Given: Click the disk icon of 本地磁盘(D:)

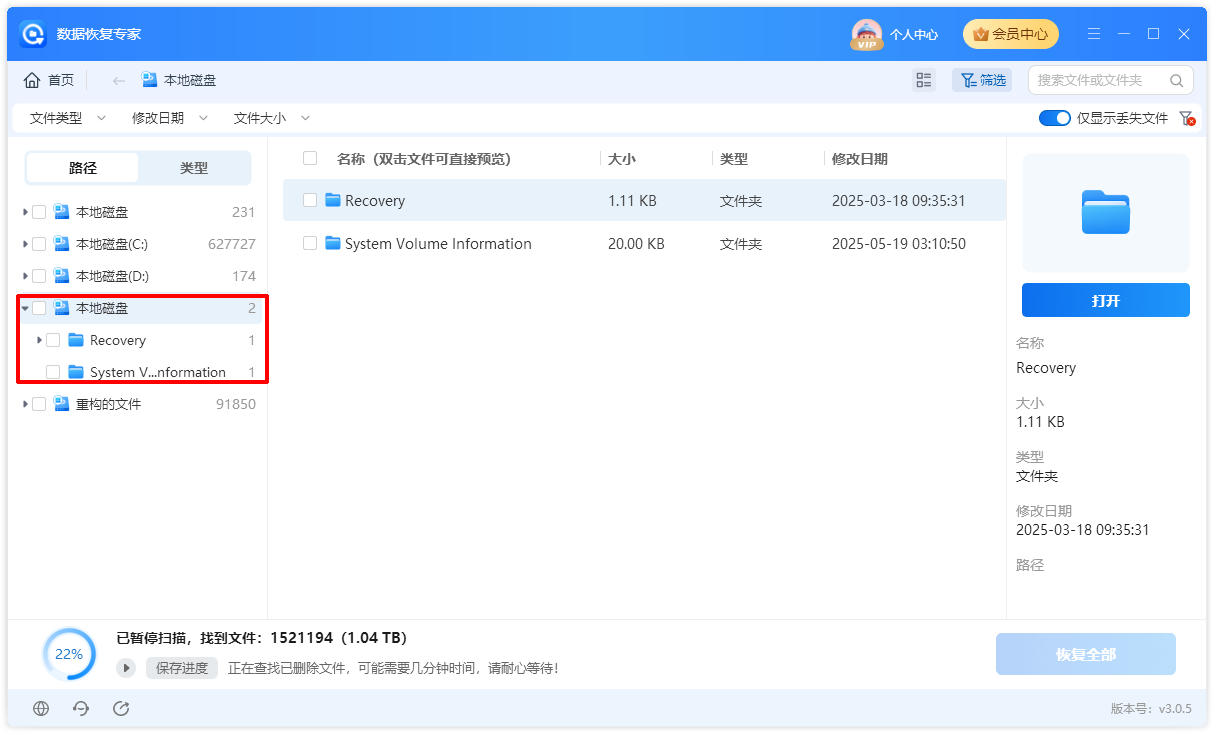Looking at the screenshot, I should pos(62,276).
